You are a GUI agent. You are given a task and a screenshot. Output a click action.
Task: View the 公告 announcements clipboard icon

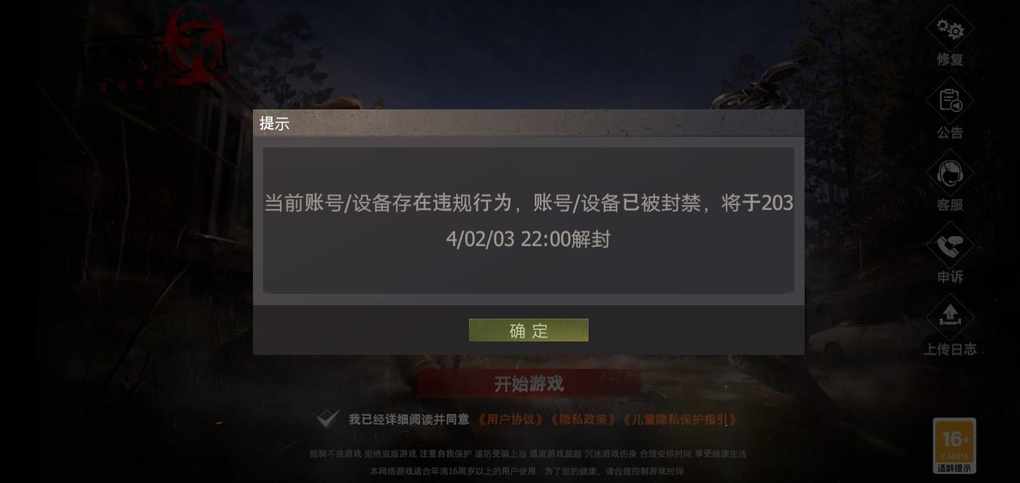click(x=950, y=101)
